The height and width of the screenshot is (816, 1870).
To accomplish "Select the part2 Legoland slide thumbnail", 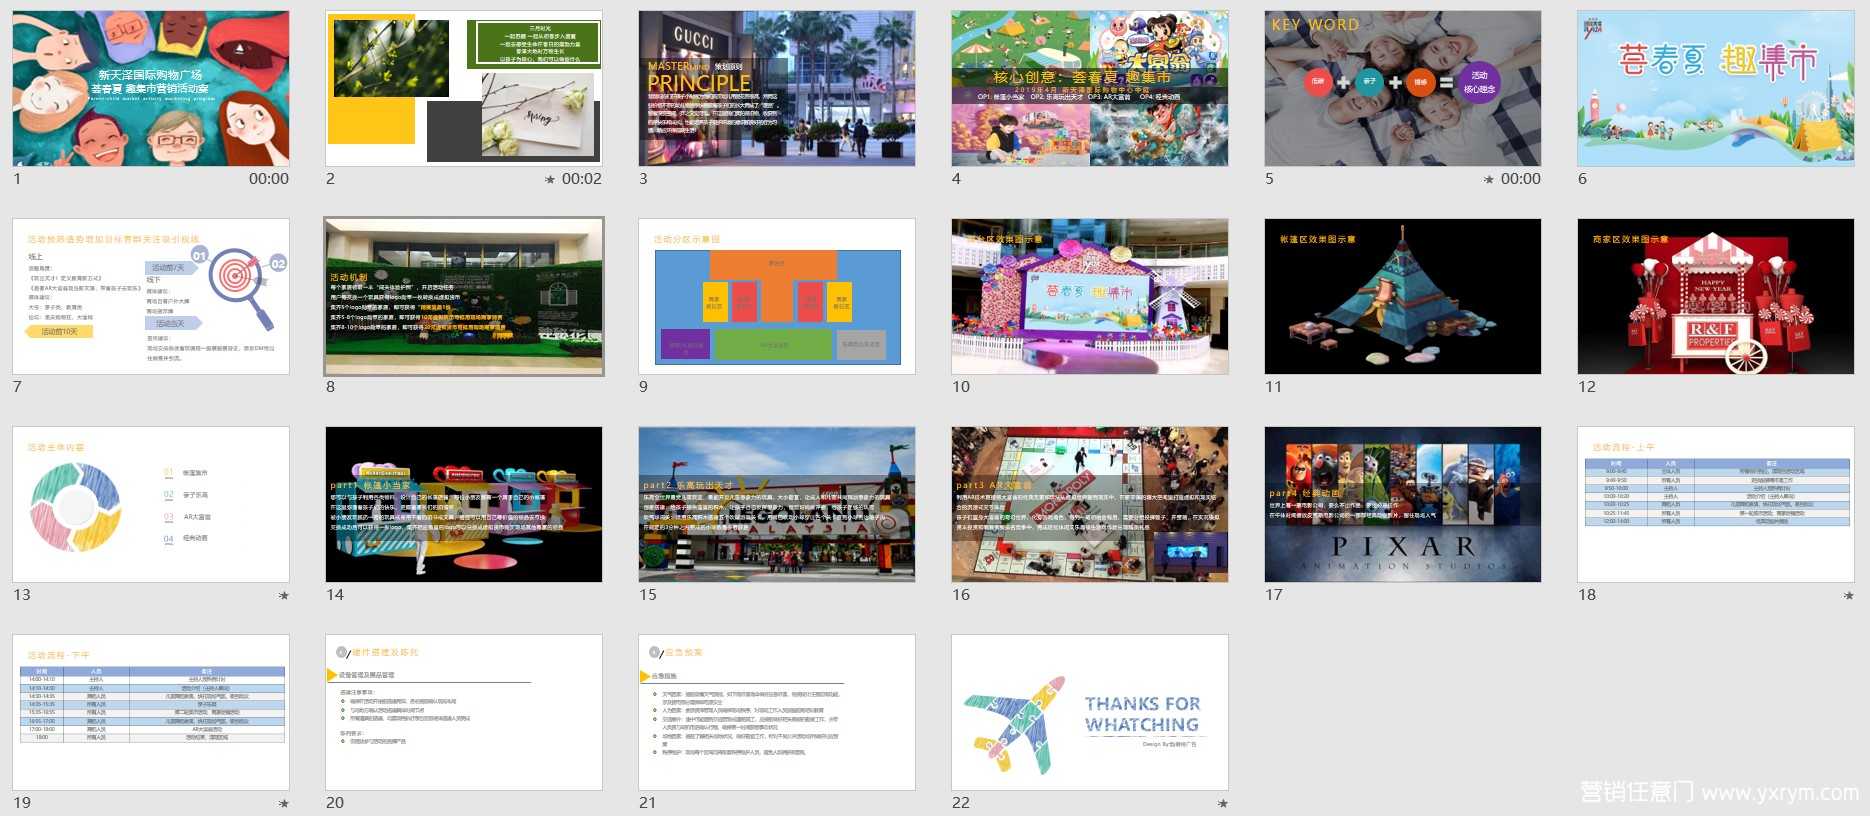I will [x=777, y=504].
